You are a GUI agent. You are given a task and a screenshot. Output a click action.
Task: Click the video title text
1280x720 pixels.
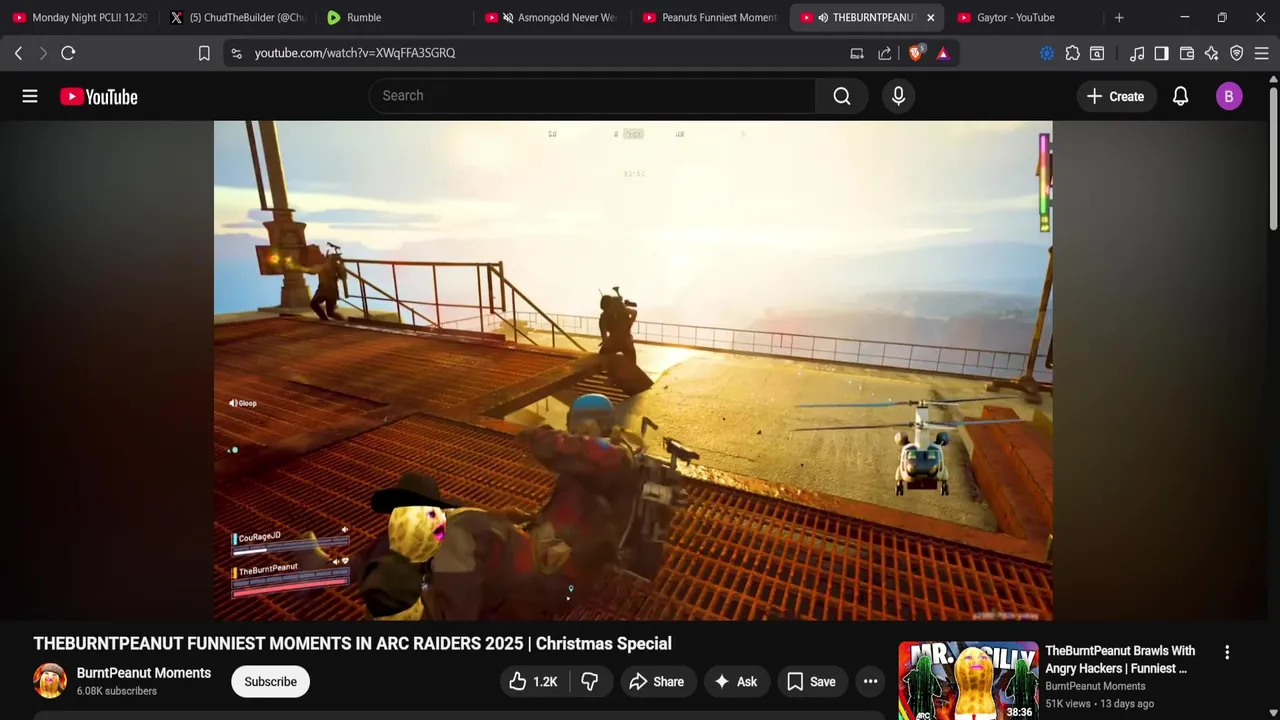click(352, 644)
